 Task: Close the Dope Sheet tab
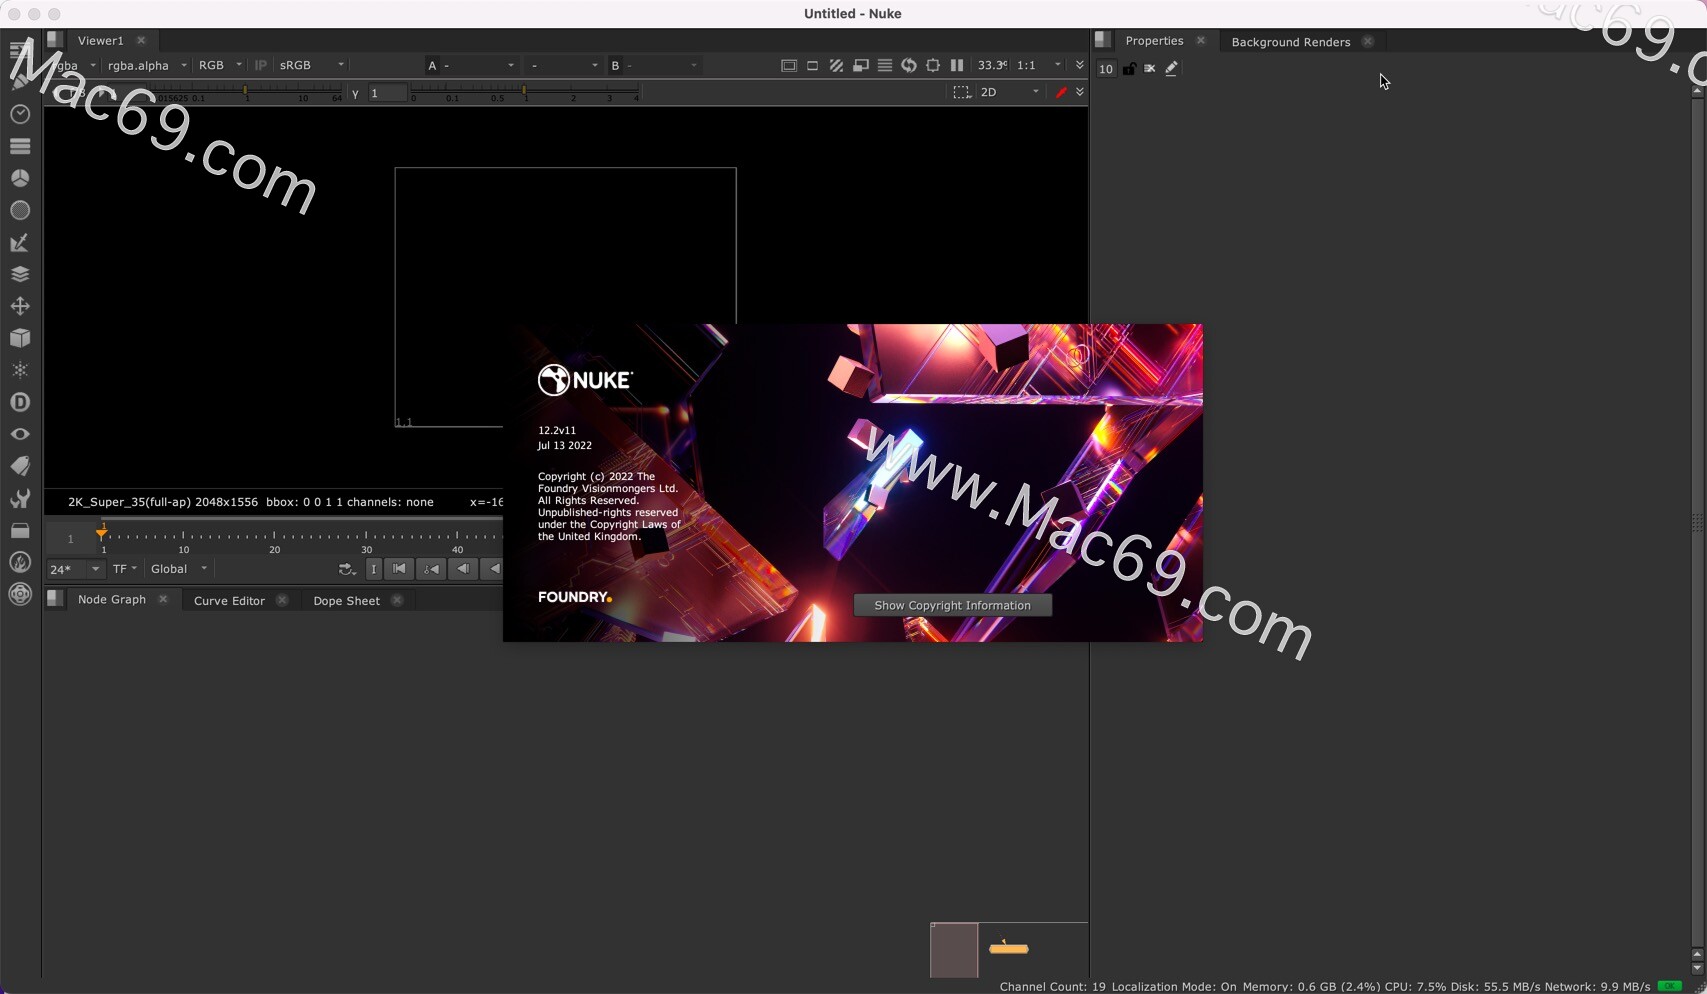tap(397, 601)
